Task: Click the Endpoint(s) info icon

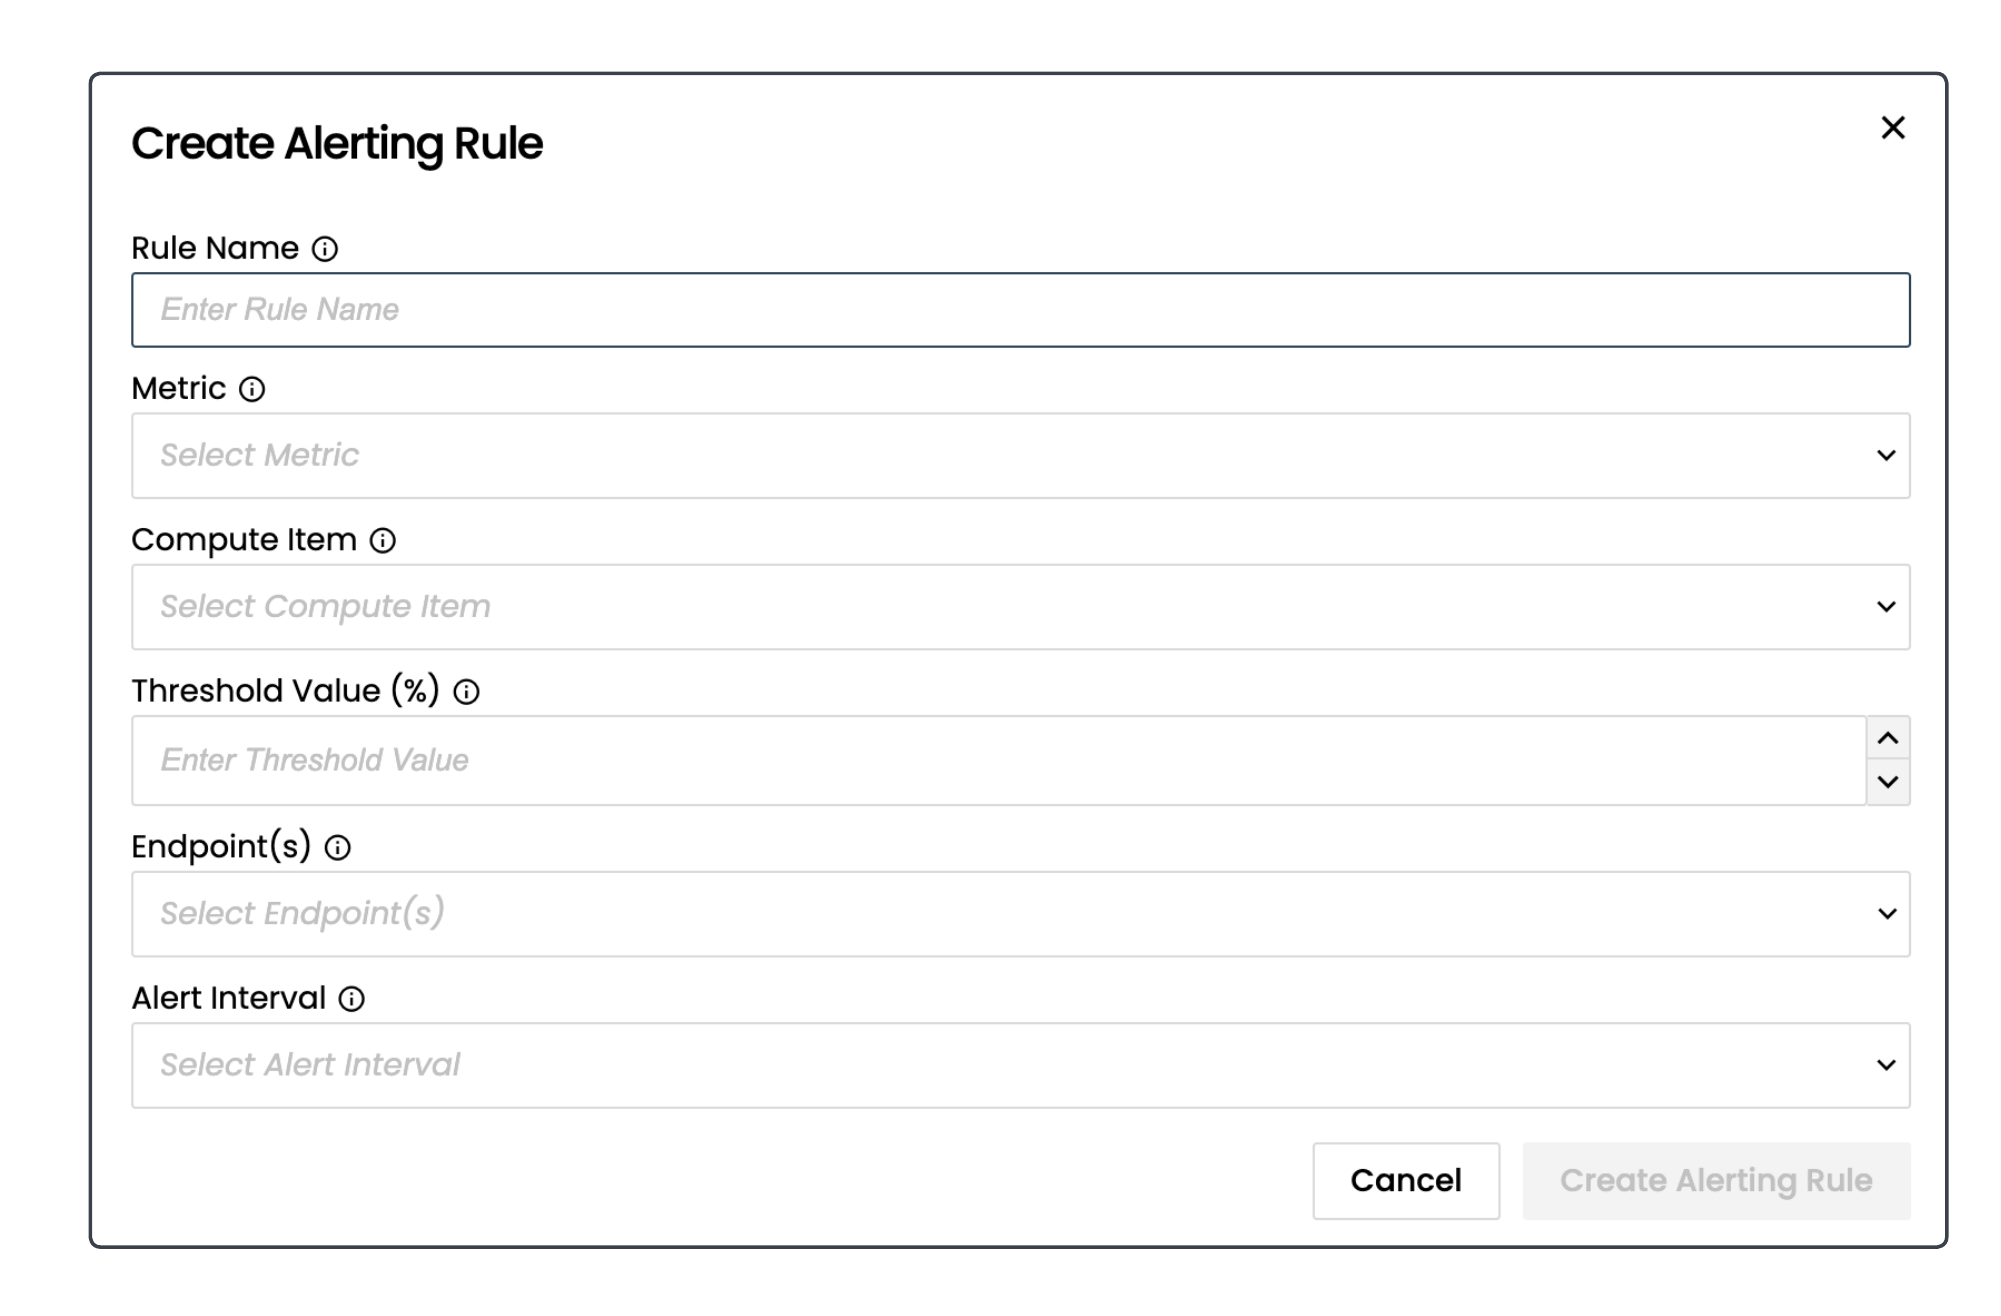Action: (x=338, y=848)
